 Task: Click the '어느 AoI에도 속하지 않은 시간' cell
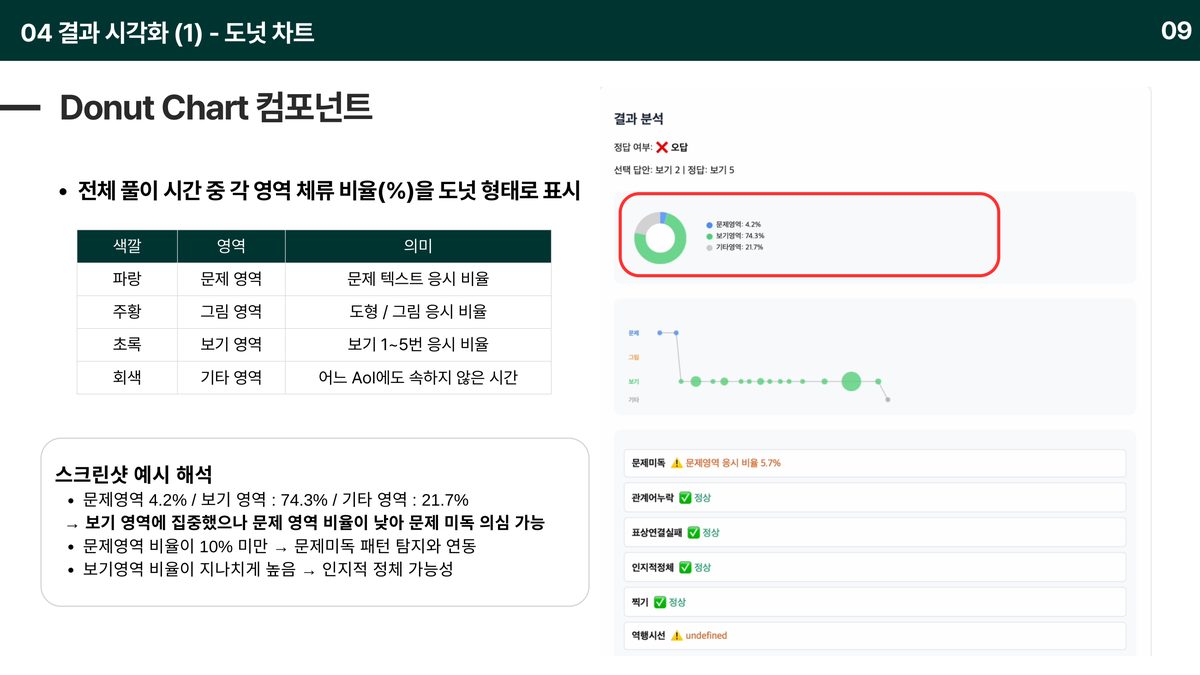coord(418,377)
